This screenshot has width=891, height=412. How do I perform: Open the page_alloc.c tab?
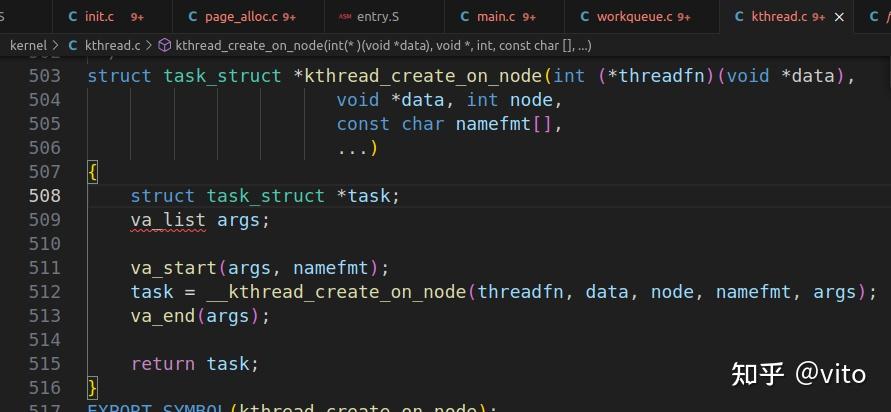point(249,17)
